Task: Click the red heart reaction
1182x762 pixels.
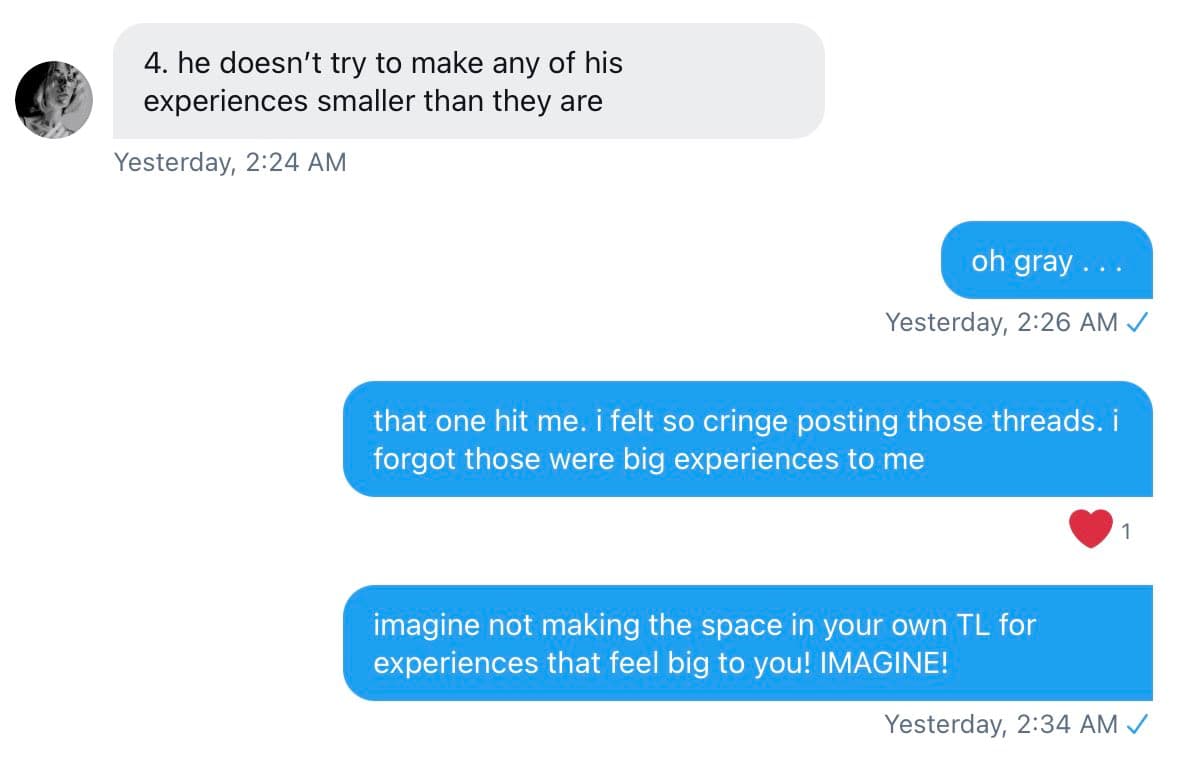Action: 1090,529
